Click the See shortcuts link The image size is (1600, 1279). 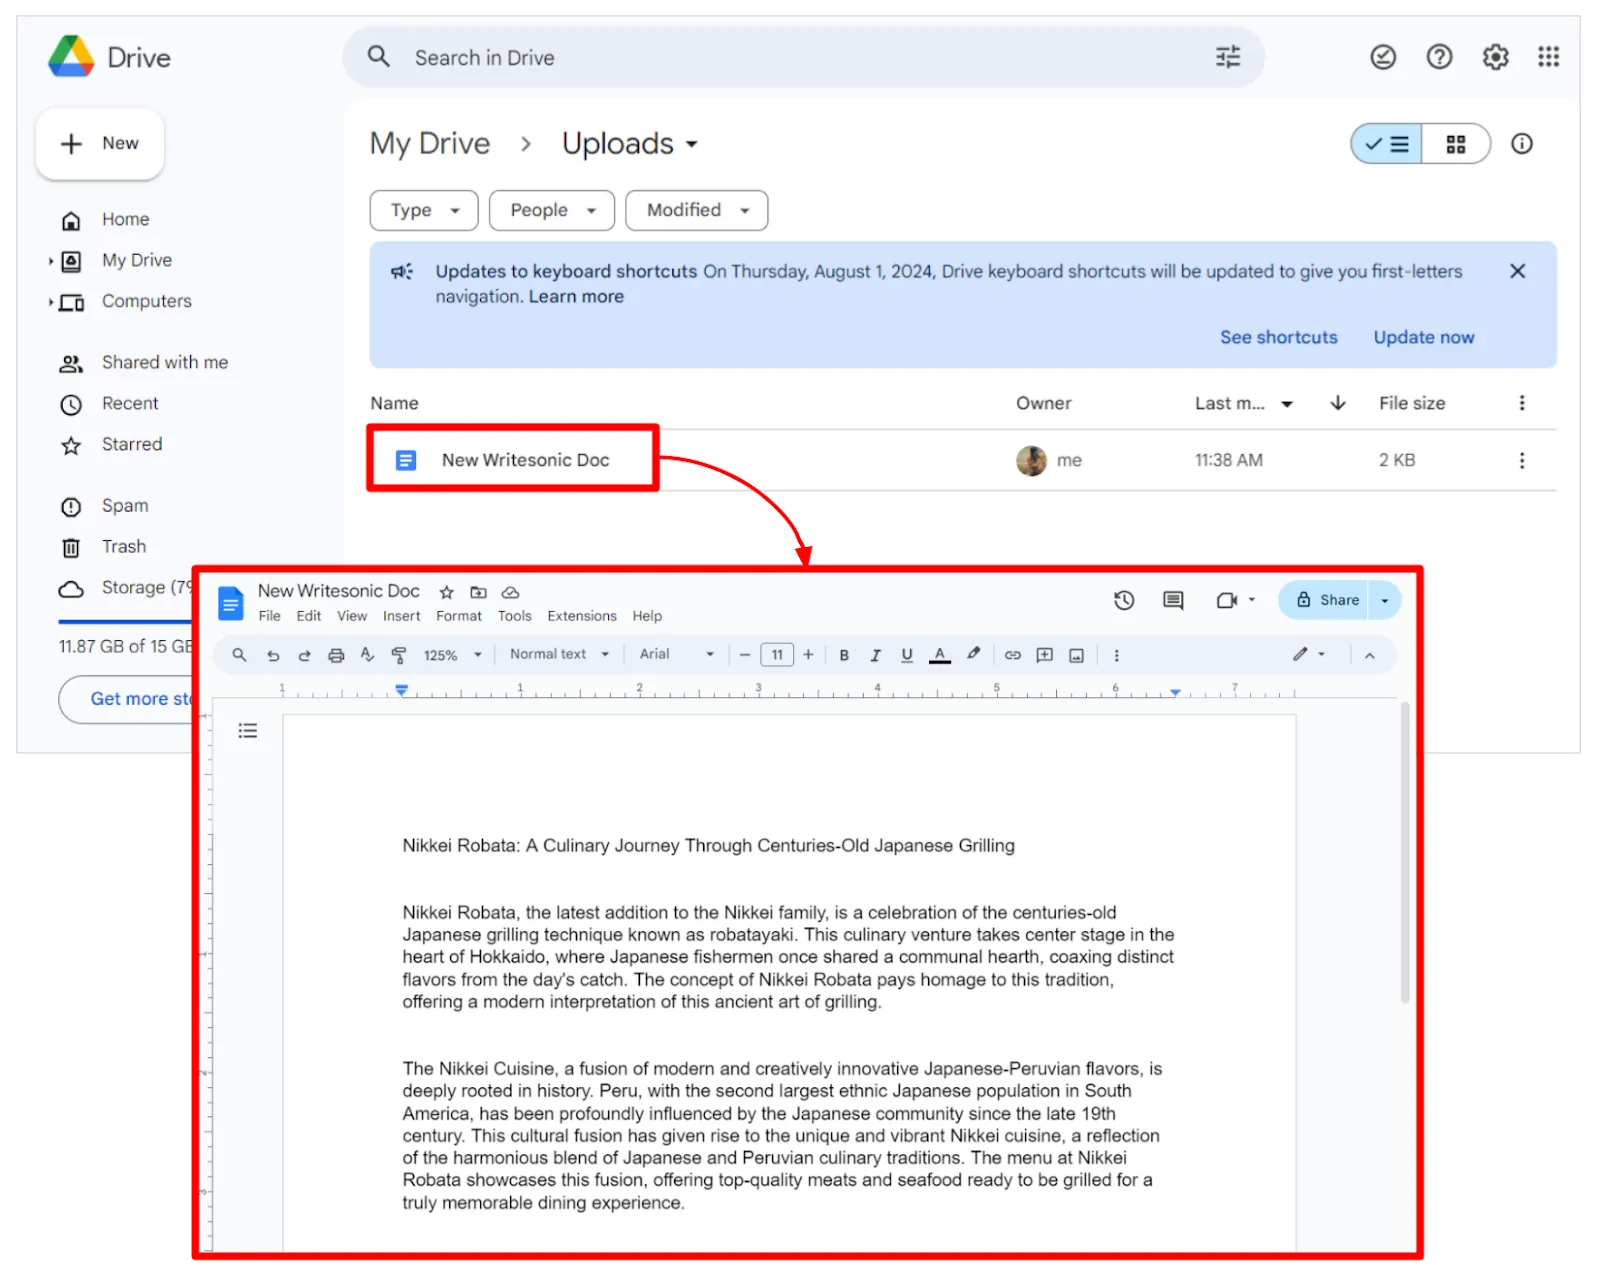point(1278,337)
